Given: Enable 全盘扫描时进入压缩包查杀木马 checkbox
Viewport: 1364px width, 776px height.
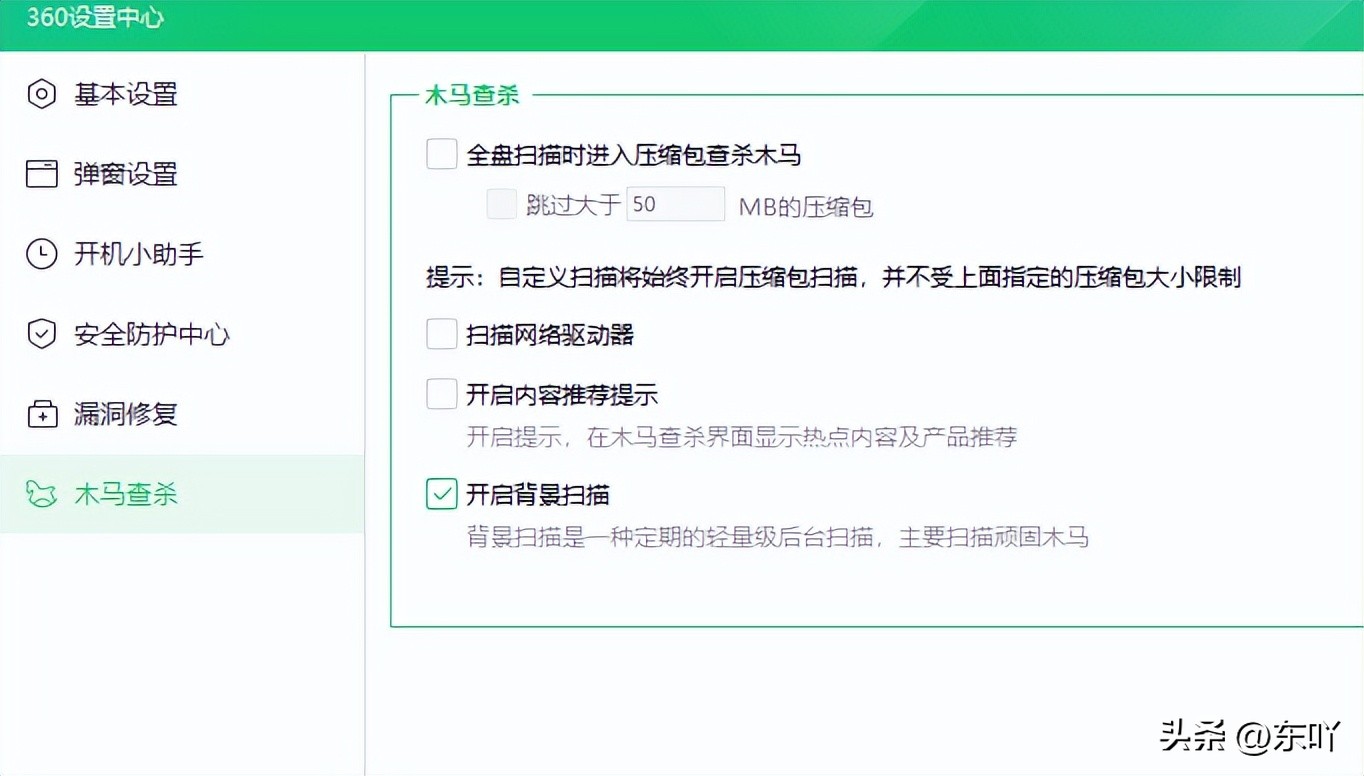Looking at the screenshot, I should 441,153.
